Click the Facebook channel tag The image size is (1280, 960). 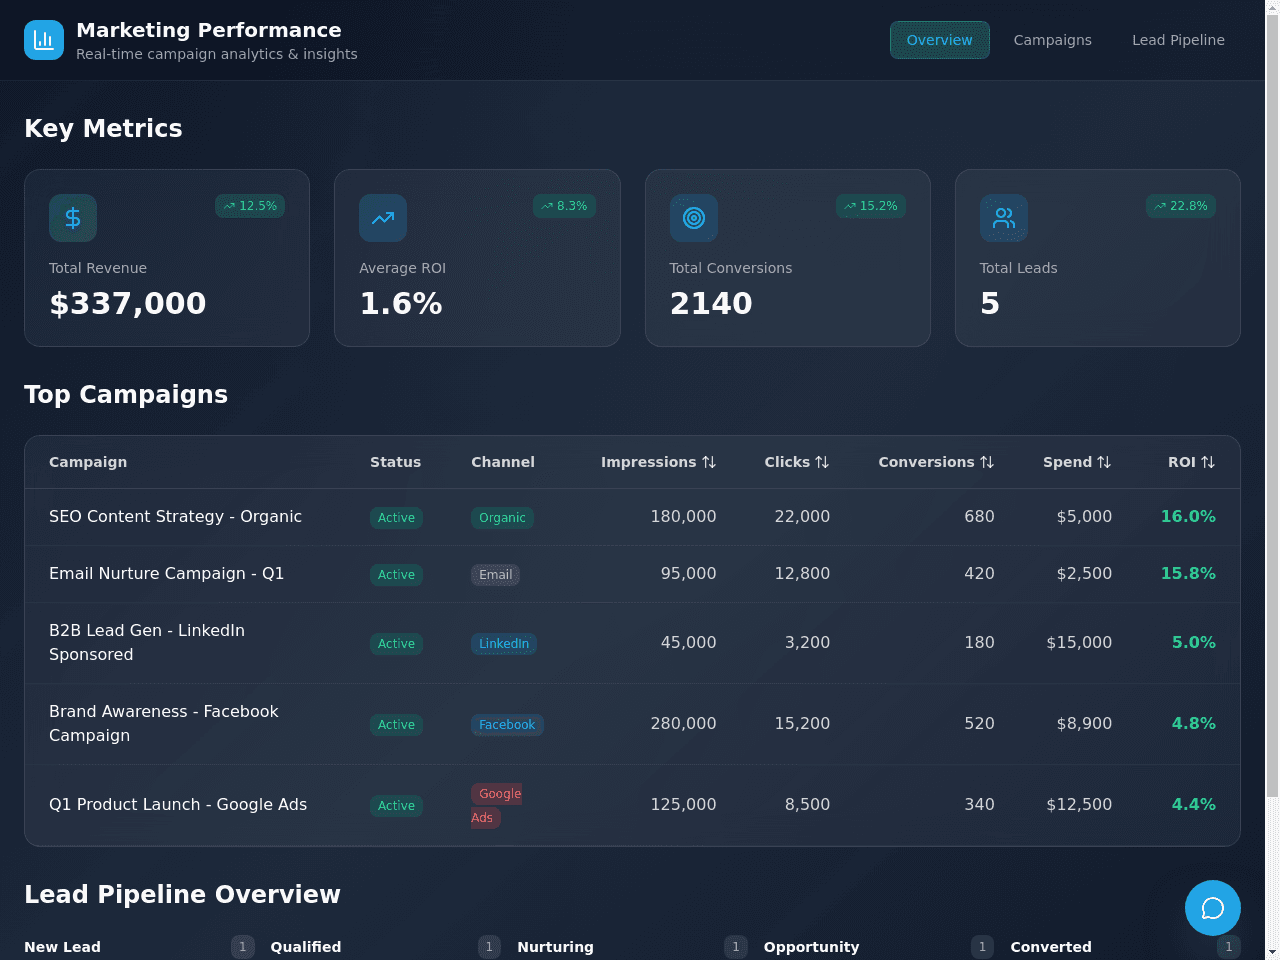[x=507, y=725]
